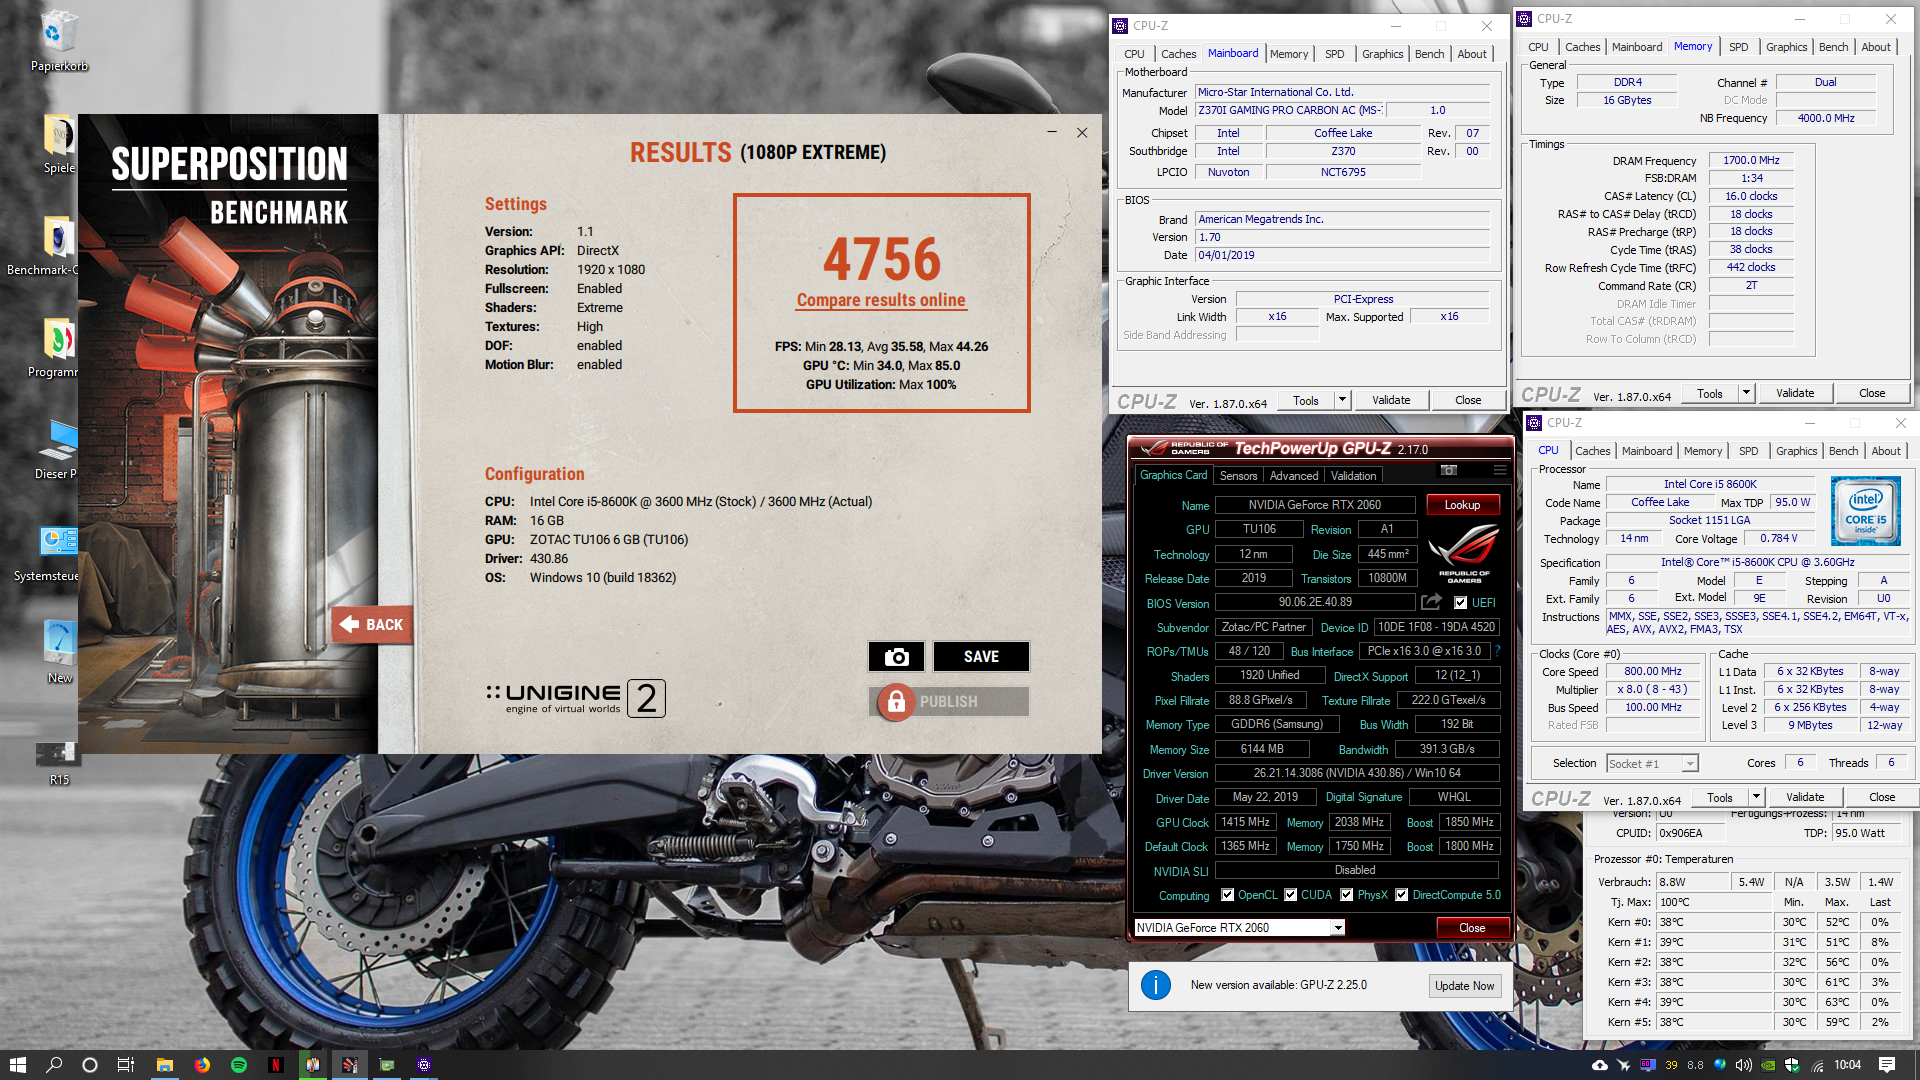Select the R15 desktop icon
Viewport: 1920px width, 1080px height.
(x=58, y=763)
